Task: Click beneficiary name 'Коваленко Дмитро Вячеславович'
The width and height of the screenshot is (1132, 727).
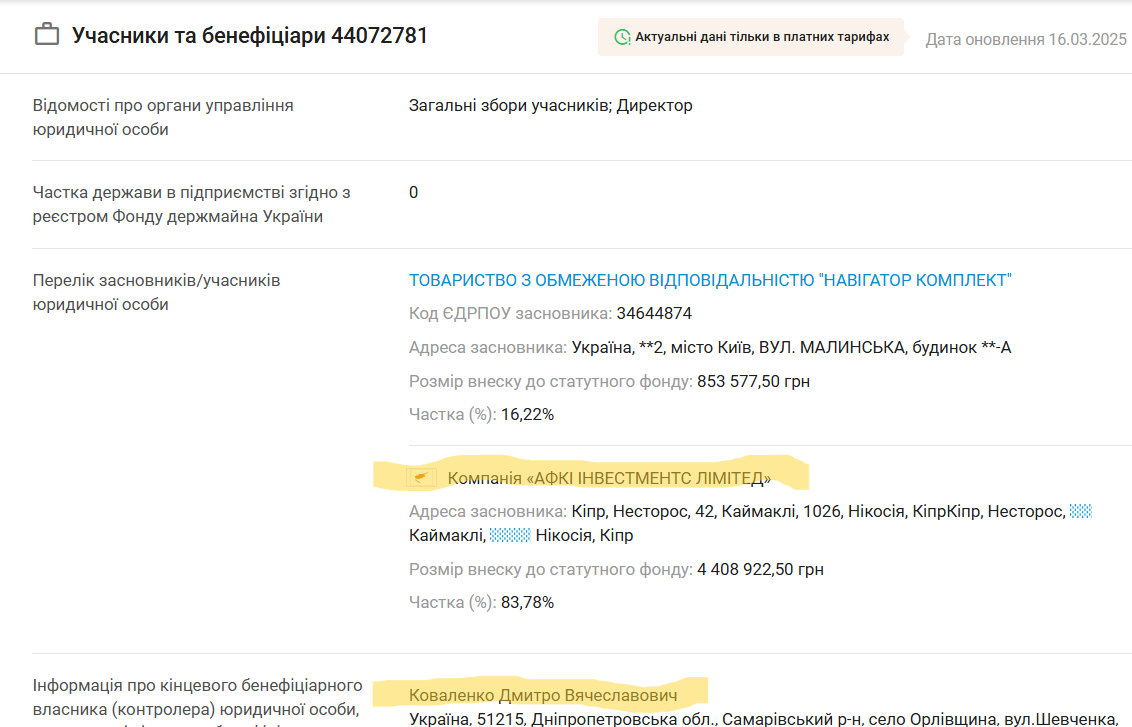Action: click(543, 695)
